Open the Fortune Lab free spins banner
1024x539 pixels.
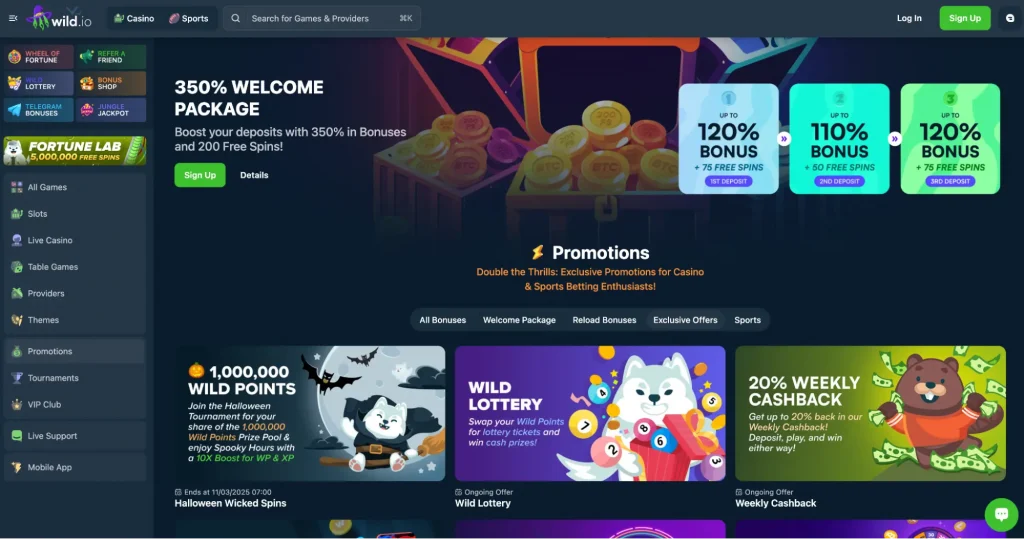pyautogui.click(x=74, y=151)
